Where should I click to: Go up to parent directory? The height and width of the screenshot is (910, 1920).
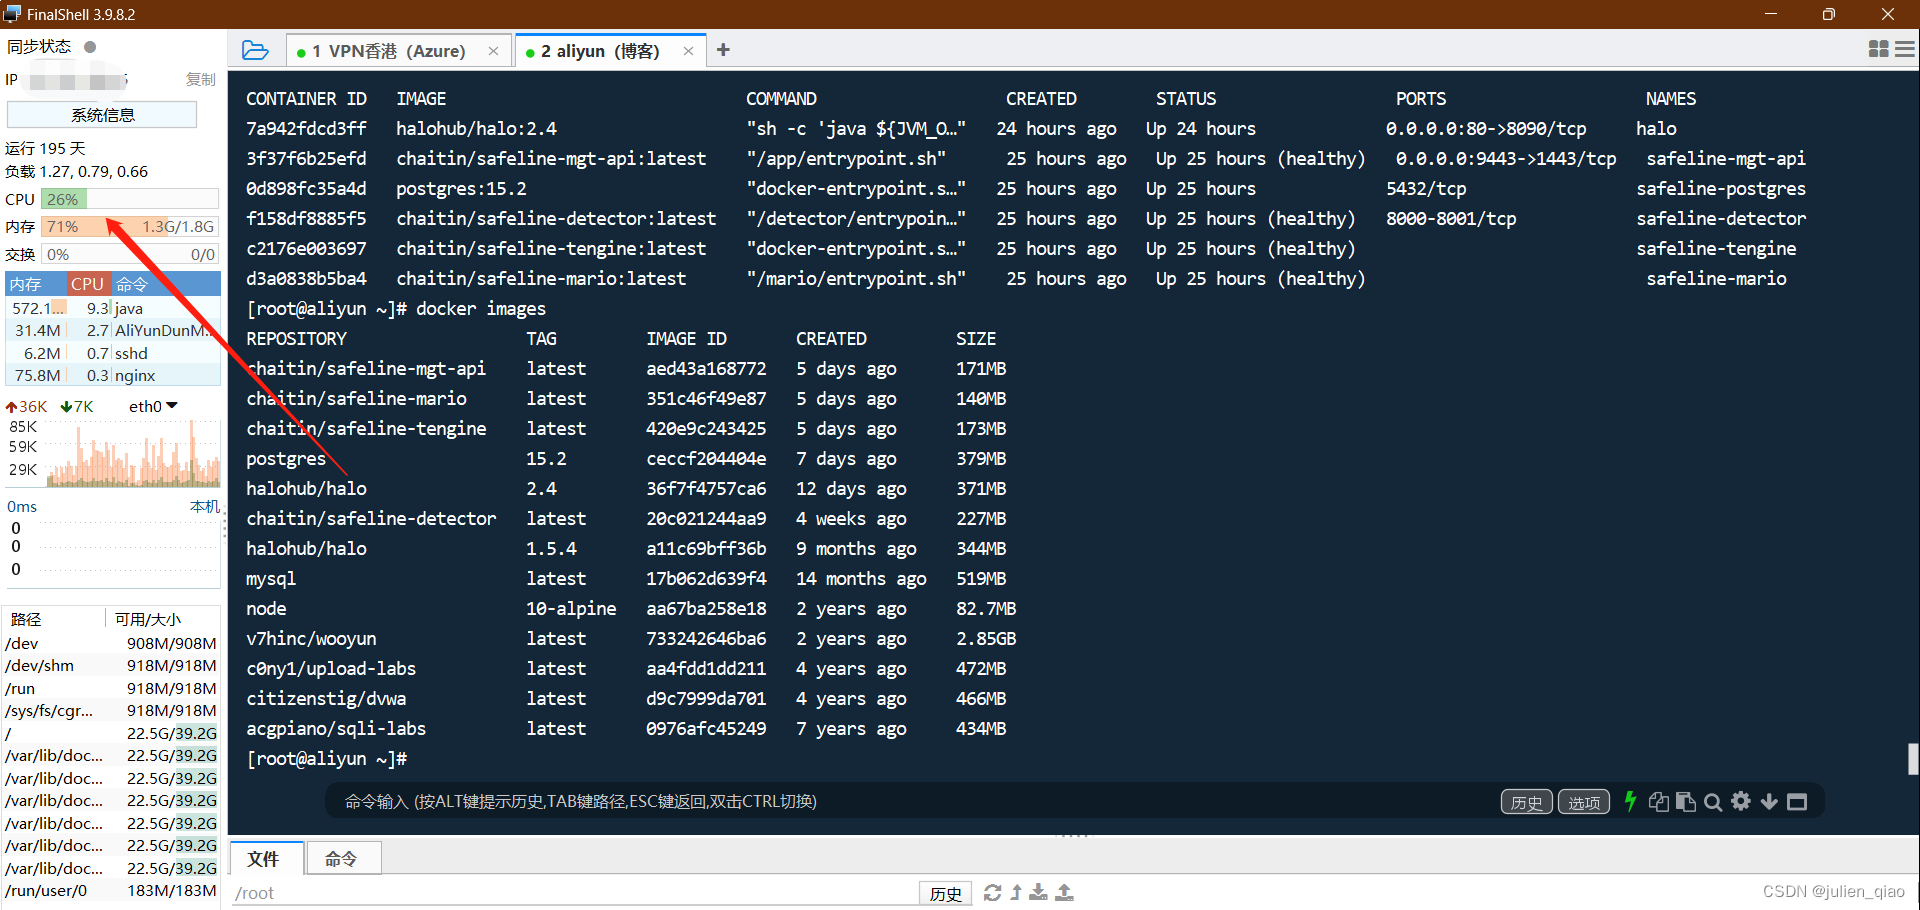click(1016, 892)
